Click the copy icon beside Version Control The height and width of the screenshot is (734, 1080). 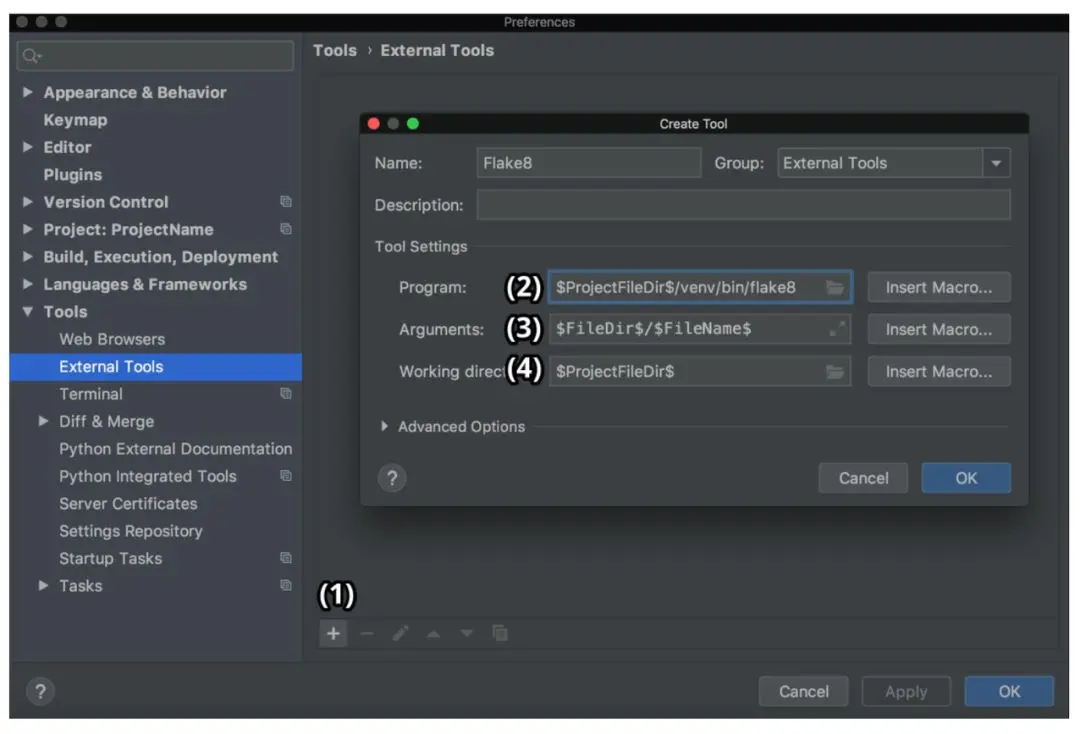click(286, 202)
